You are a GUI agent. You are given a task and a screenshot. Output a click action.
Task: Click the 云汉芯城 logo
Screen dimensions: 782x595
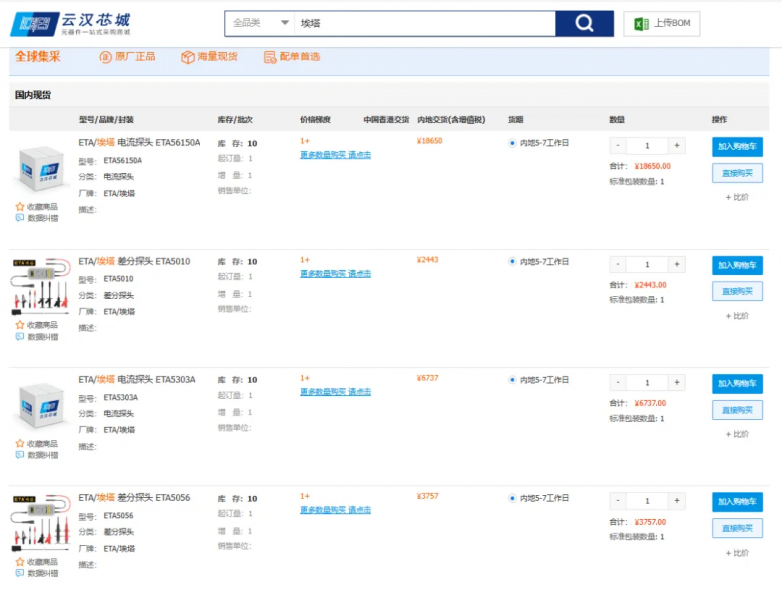tap(70, 23)
